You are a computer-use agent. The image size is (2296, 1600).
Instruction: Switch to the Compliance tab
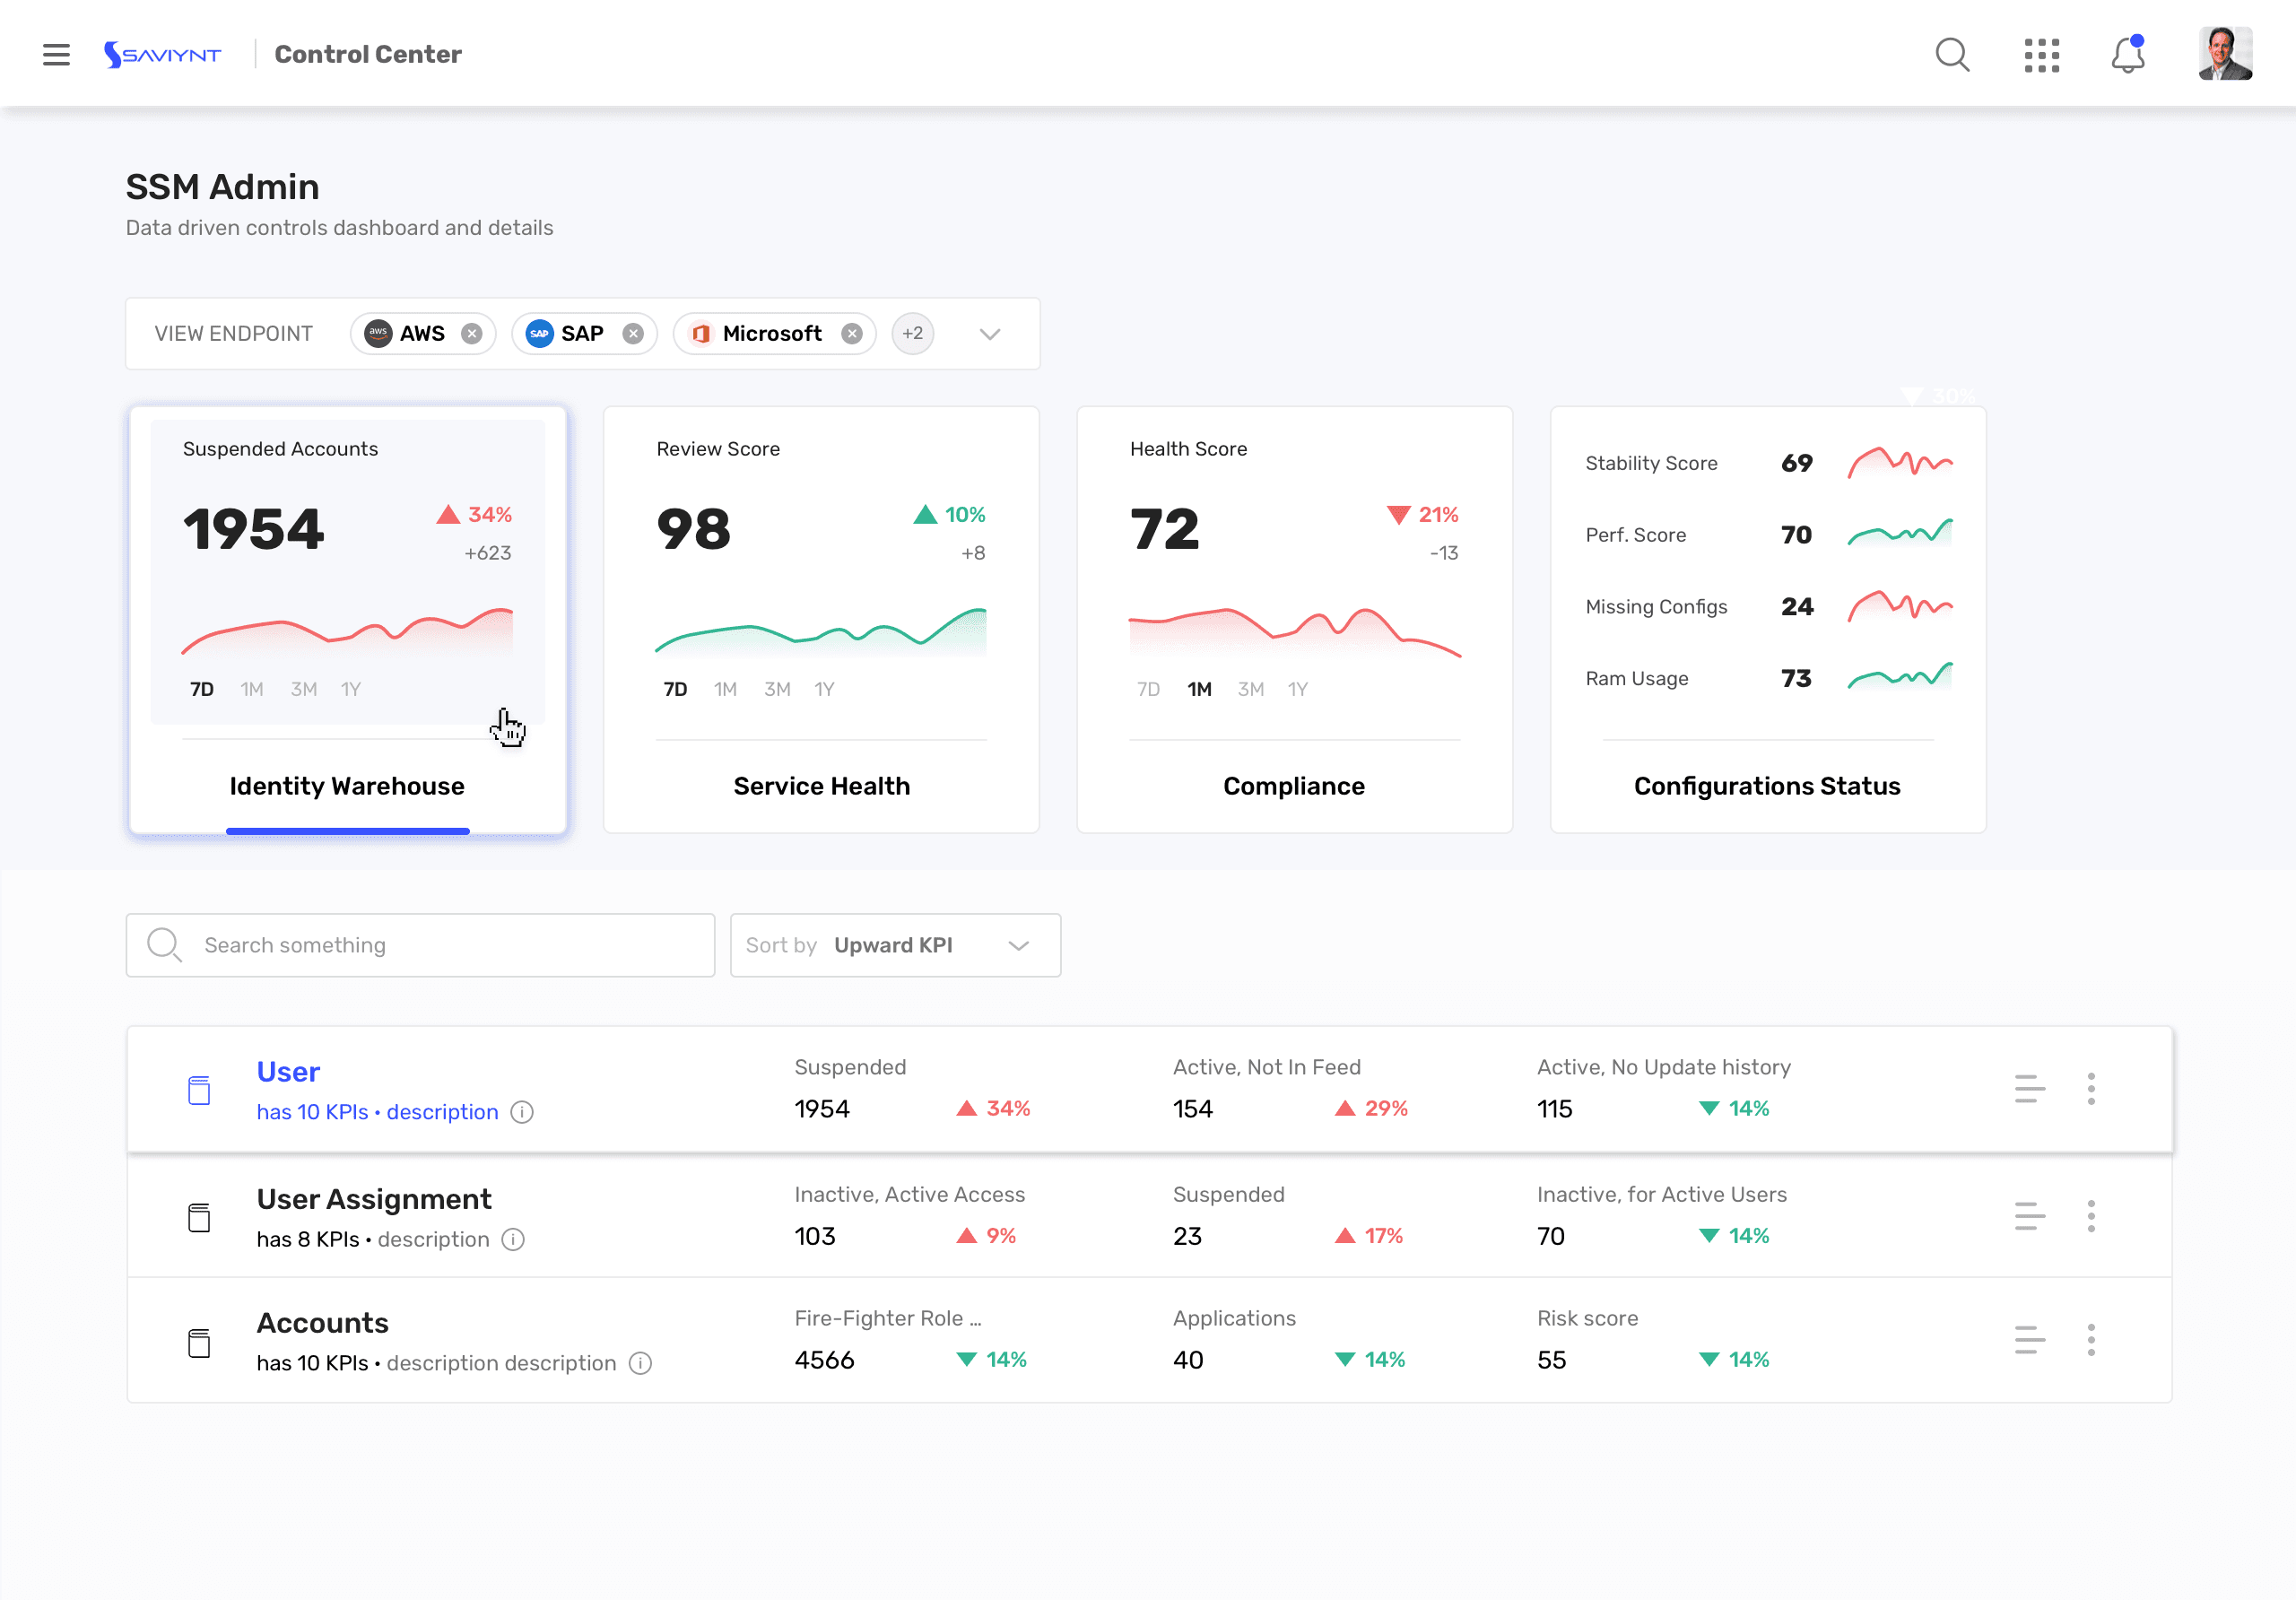tap(1293, 786)
